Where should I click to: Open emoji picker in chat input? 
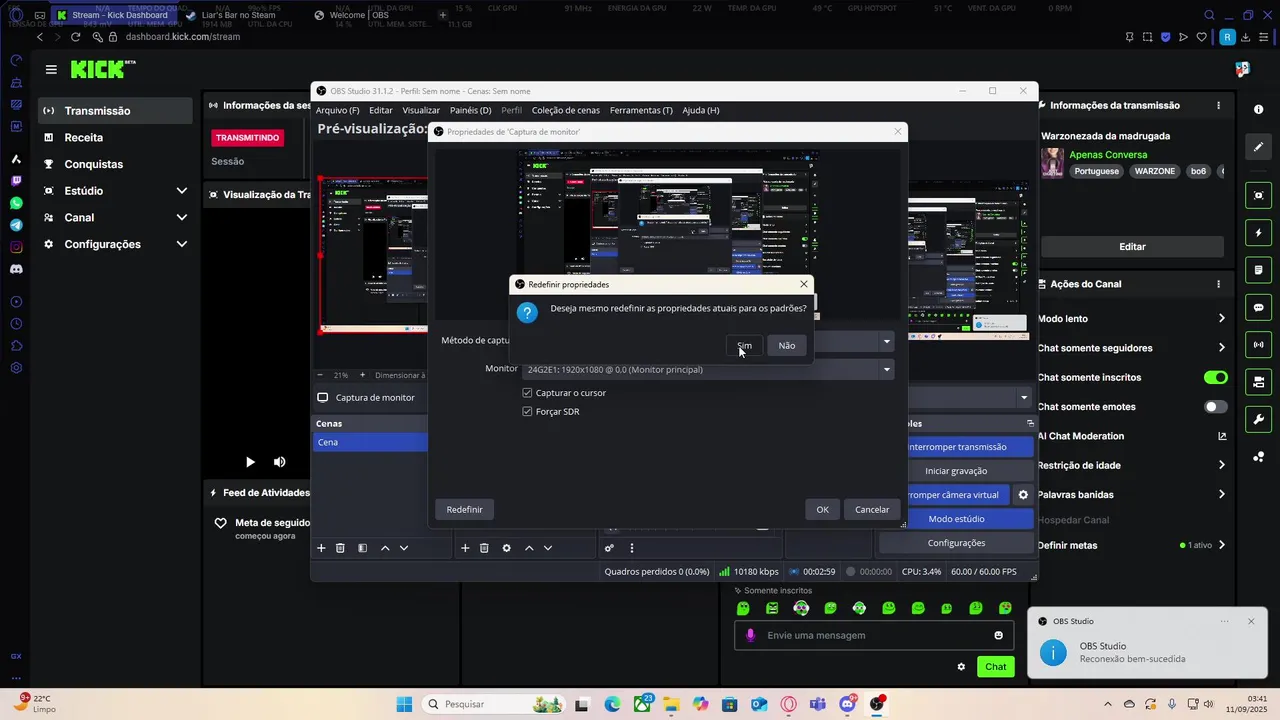pyautogui.click(x=999, y=636)
